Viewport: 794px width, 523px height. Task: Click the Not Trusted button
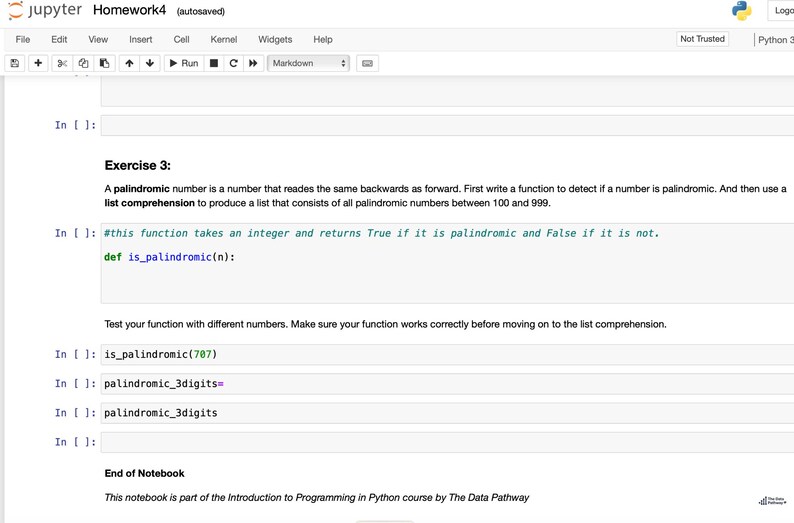[702, 39]
